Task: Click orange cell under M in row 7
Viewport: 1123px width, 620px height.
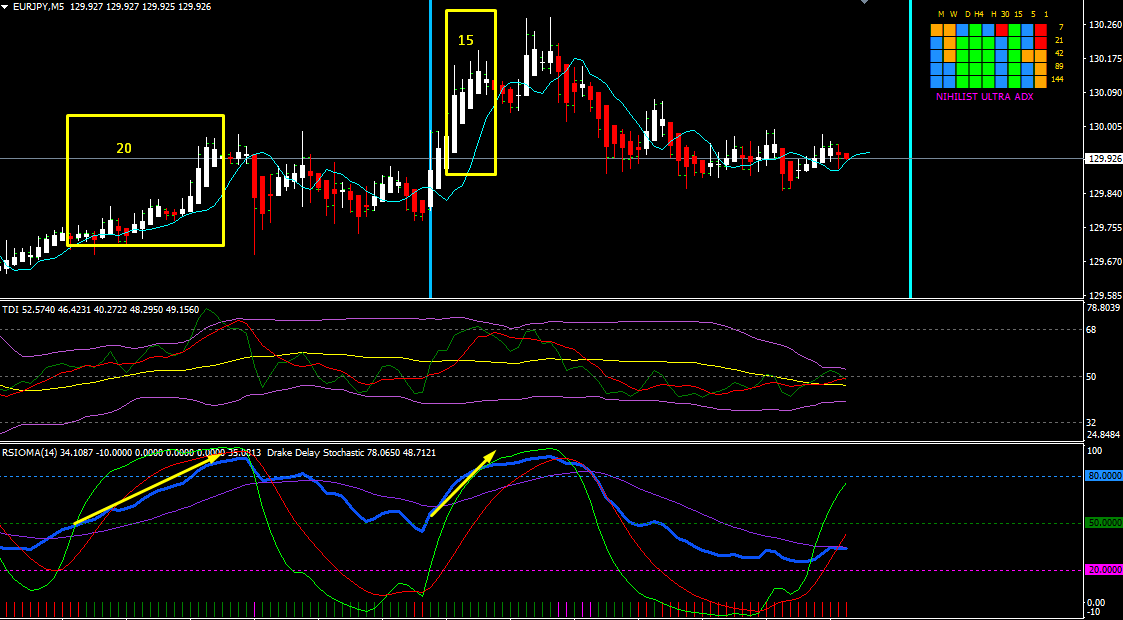Action: point(937,30)
